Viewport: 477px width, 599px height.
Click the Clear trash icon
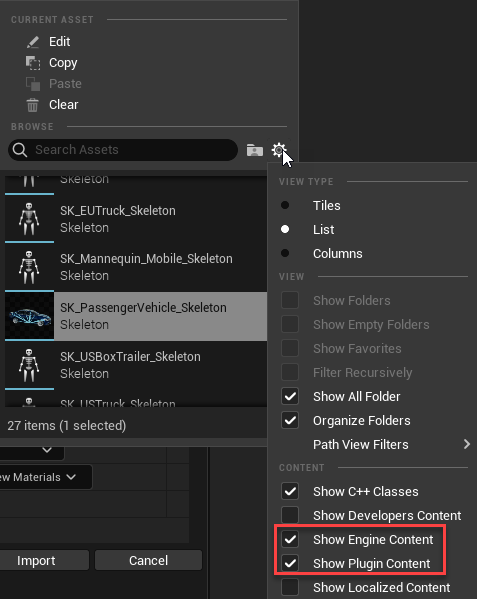[x=32, y=105]
